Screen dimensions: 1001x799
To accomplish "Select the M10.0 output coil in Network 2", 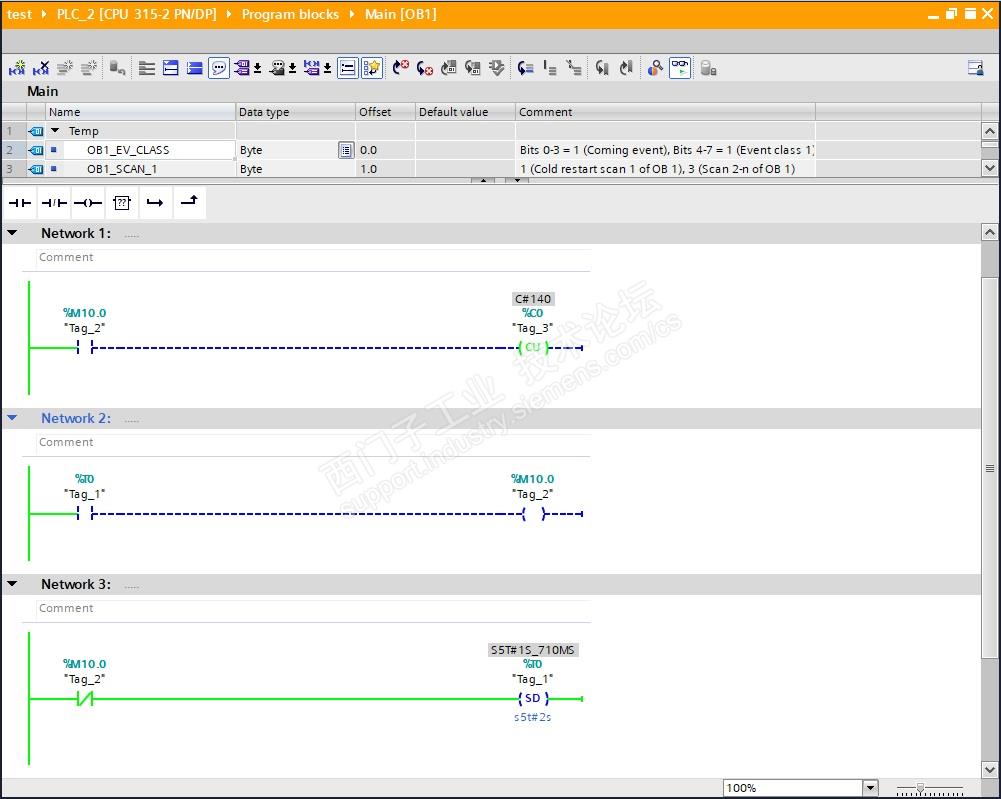I will tap(534, 514).
